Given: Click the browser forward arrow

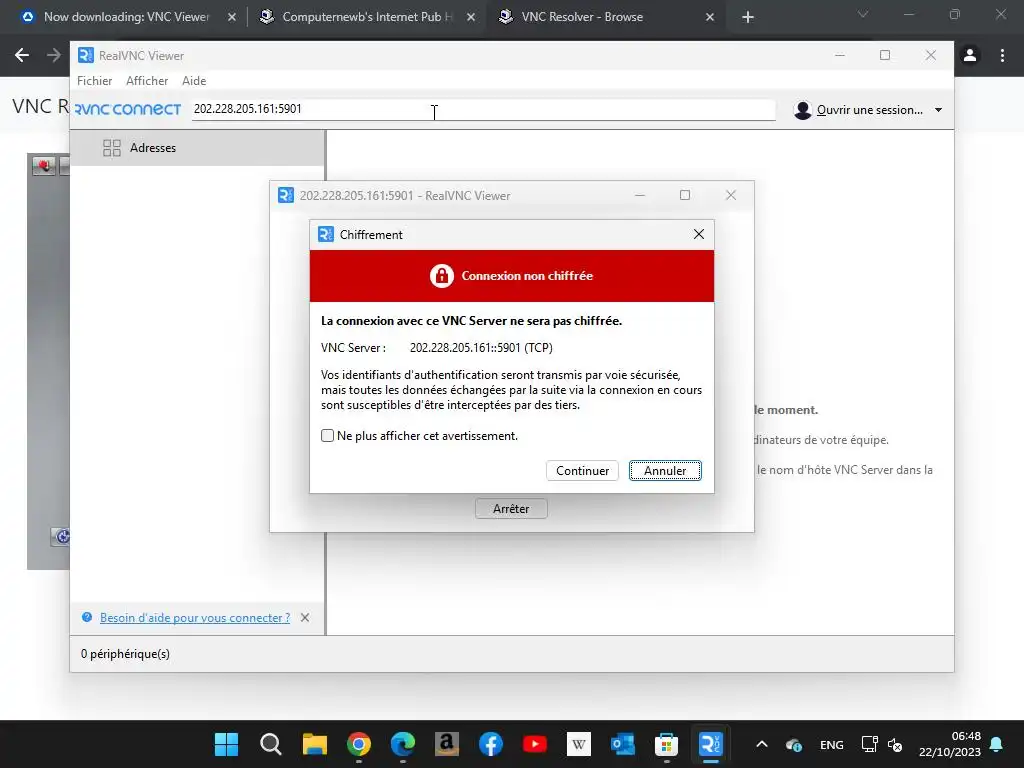Looking at the screenshot, I should [x=54, y=56].
